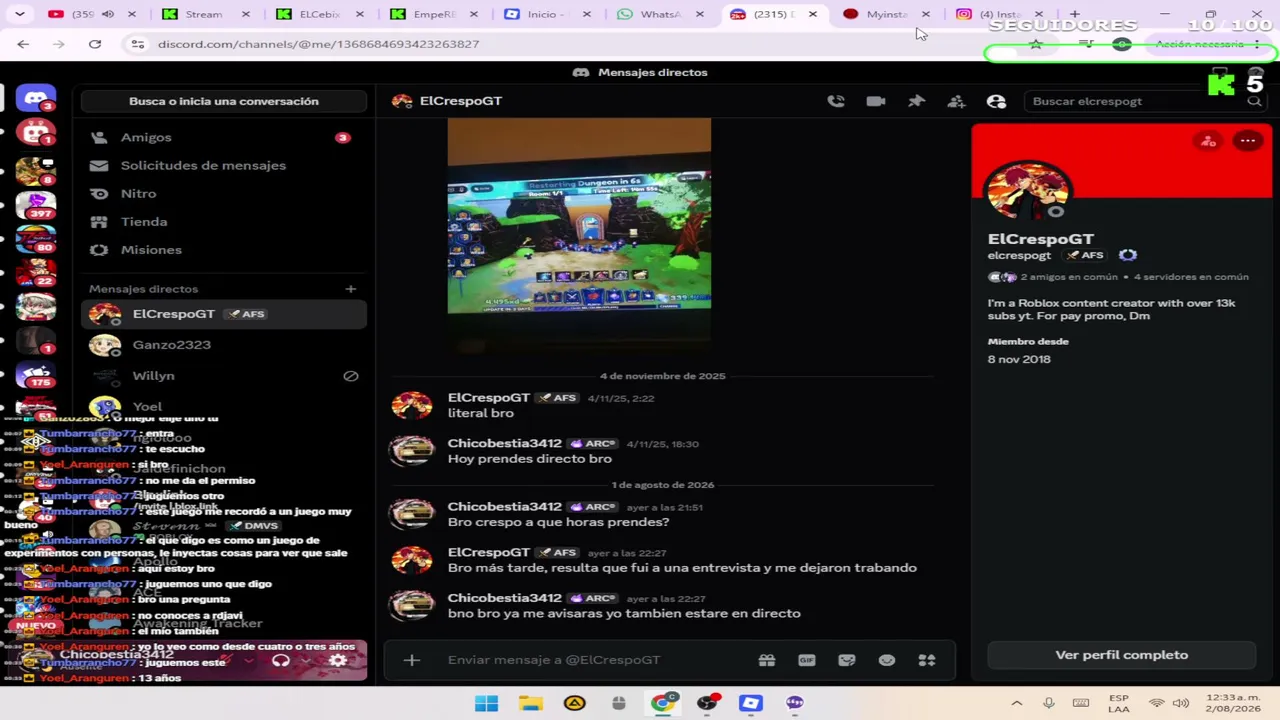Open the sticker picker
The width and height of the screenshot is (1280, 720).
[x=847, y=660]
